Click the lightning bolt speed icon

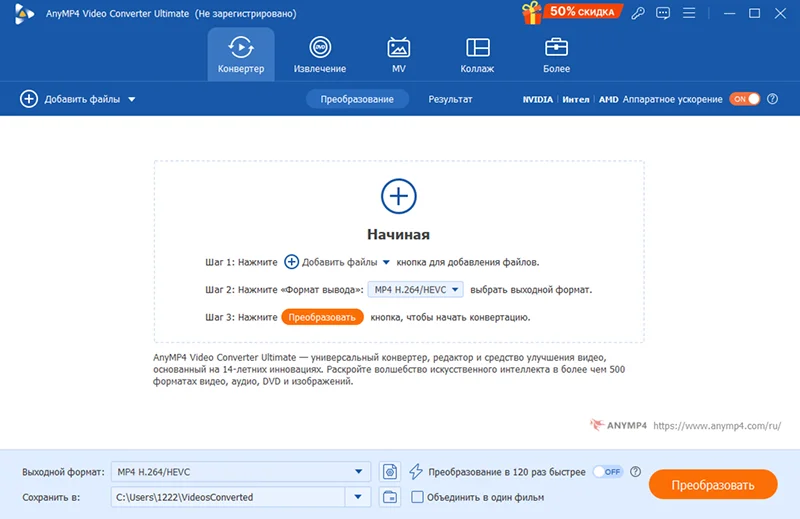(x=416, y=472)
